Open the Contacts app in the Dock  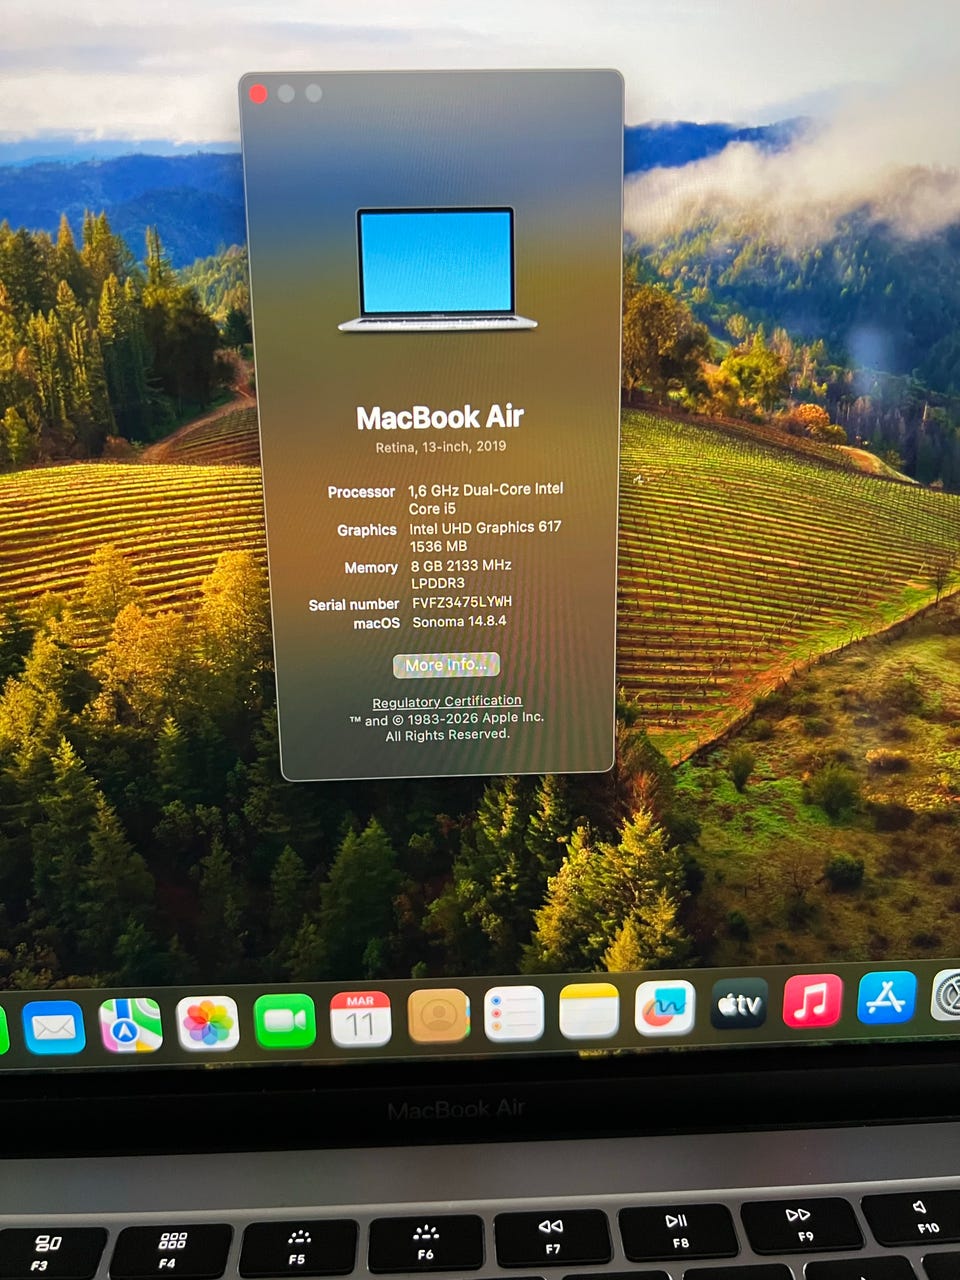click(x=438, y=1016)
